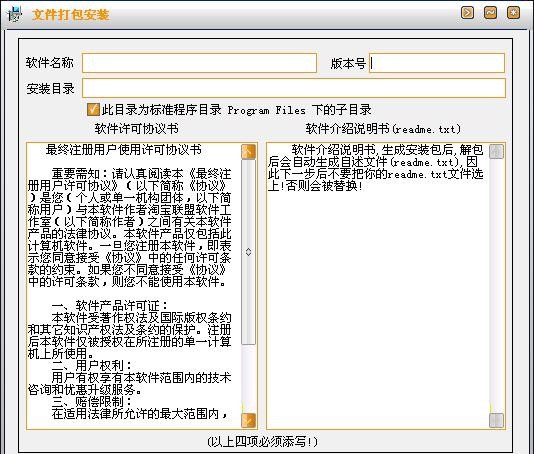The width and height of the screenshot is (534, 454).
Task: Click the (以上四项必须添写!) note
Action: tap(262, 442)
